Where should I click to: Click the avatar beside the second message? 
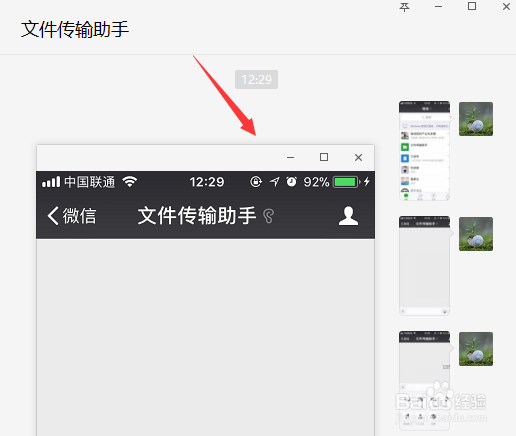click(x=476, y=234)
